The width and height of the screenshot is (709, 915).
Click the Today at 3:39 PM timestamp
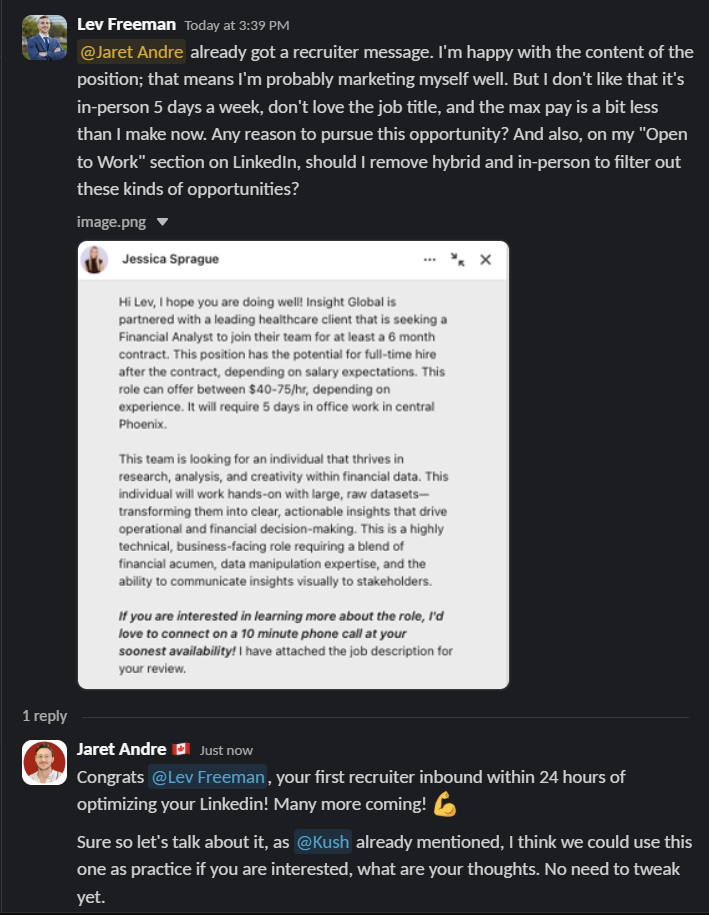point(237,26)
